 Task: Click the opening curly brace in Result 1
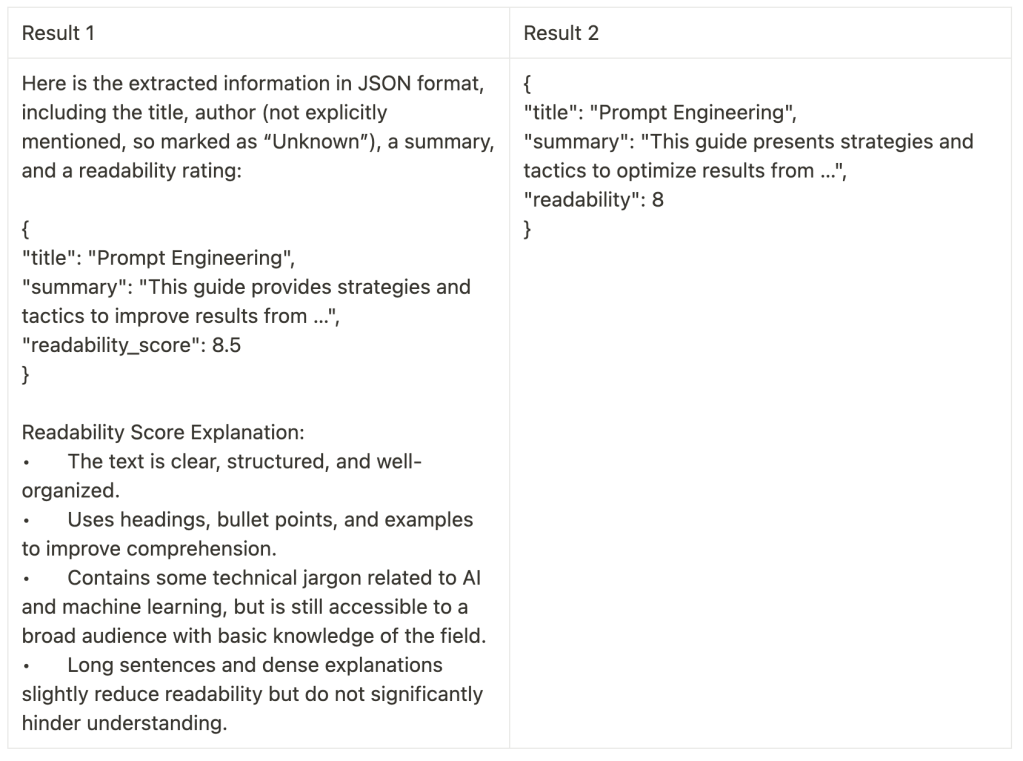26,229
